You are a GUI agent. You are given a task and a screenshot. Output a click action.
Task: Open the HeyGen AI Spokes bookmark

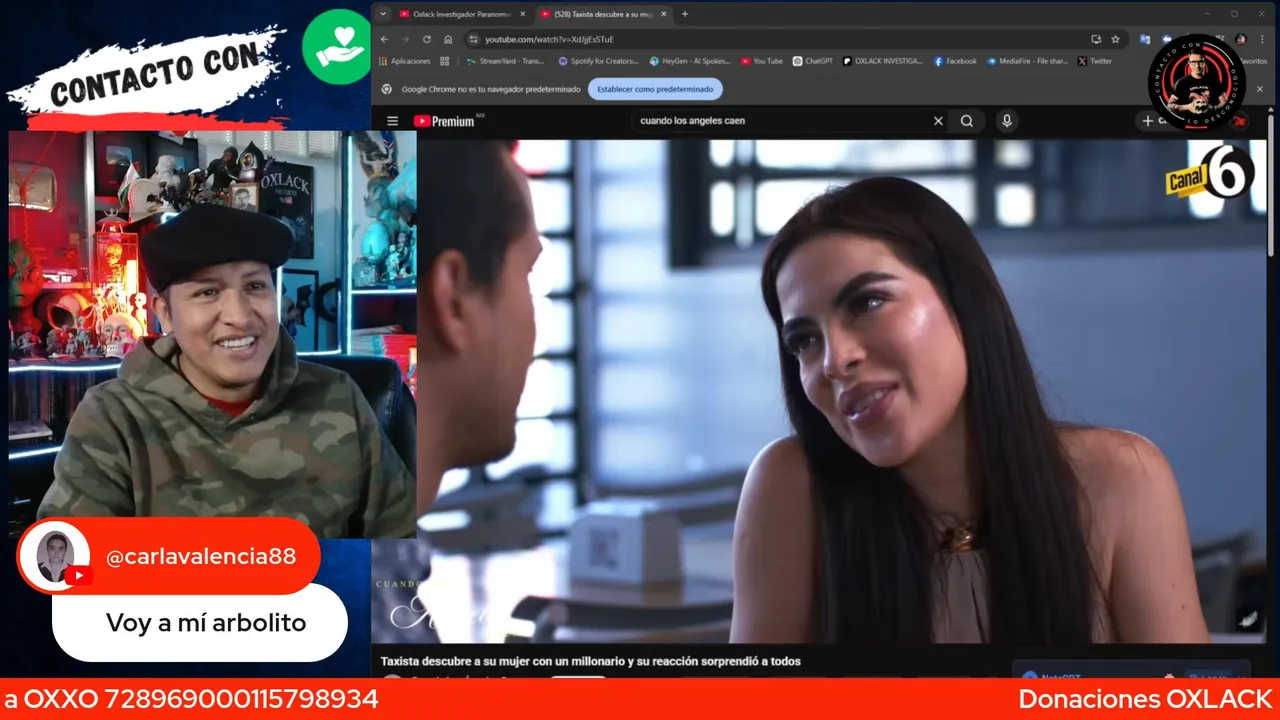point(690,61)
